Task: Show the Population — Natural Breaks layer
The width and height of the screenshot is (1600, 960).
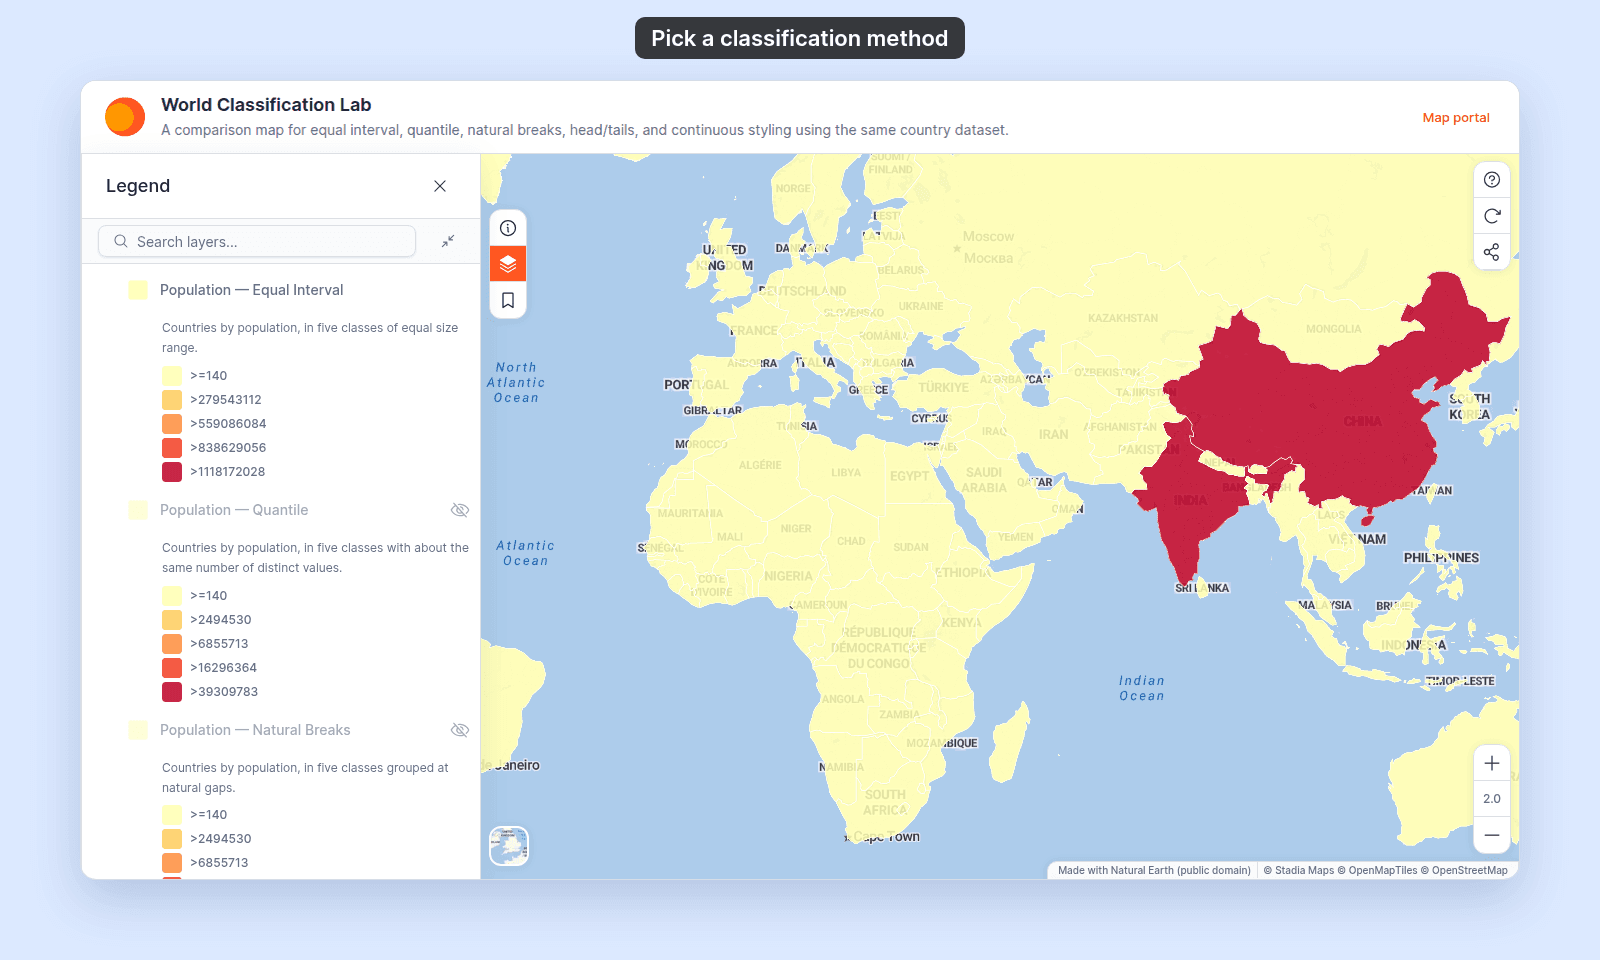Action: [460, 730]
